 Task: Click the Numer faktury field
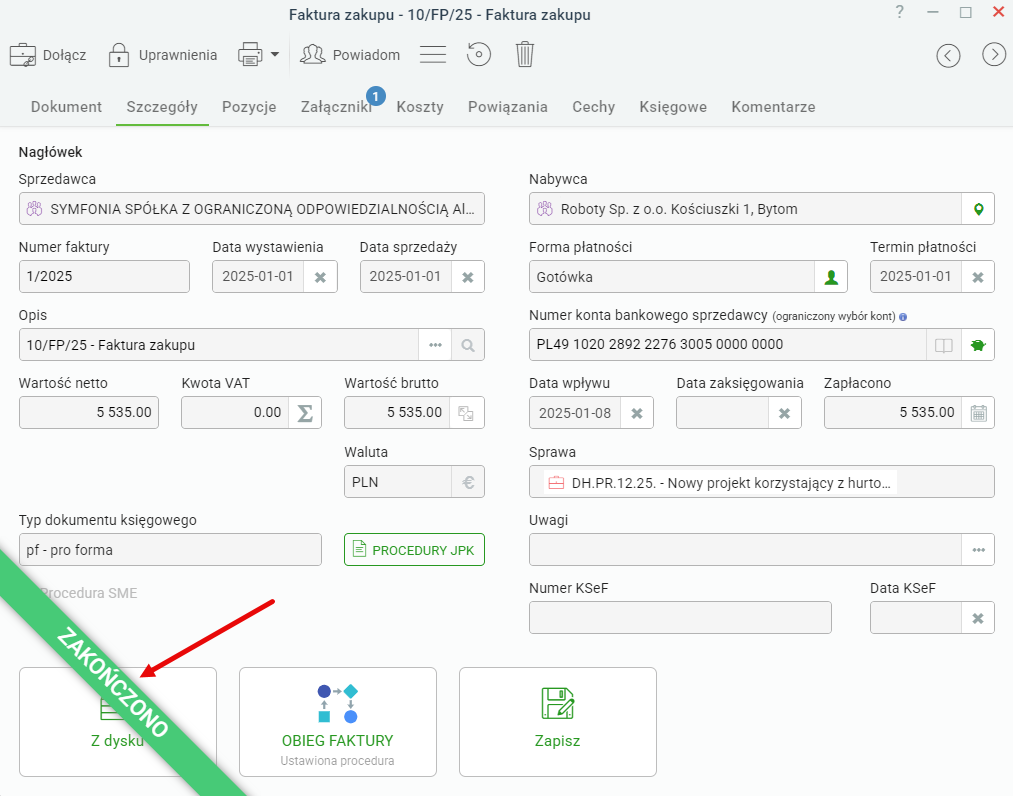tap(104, 277)
